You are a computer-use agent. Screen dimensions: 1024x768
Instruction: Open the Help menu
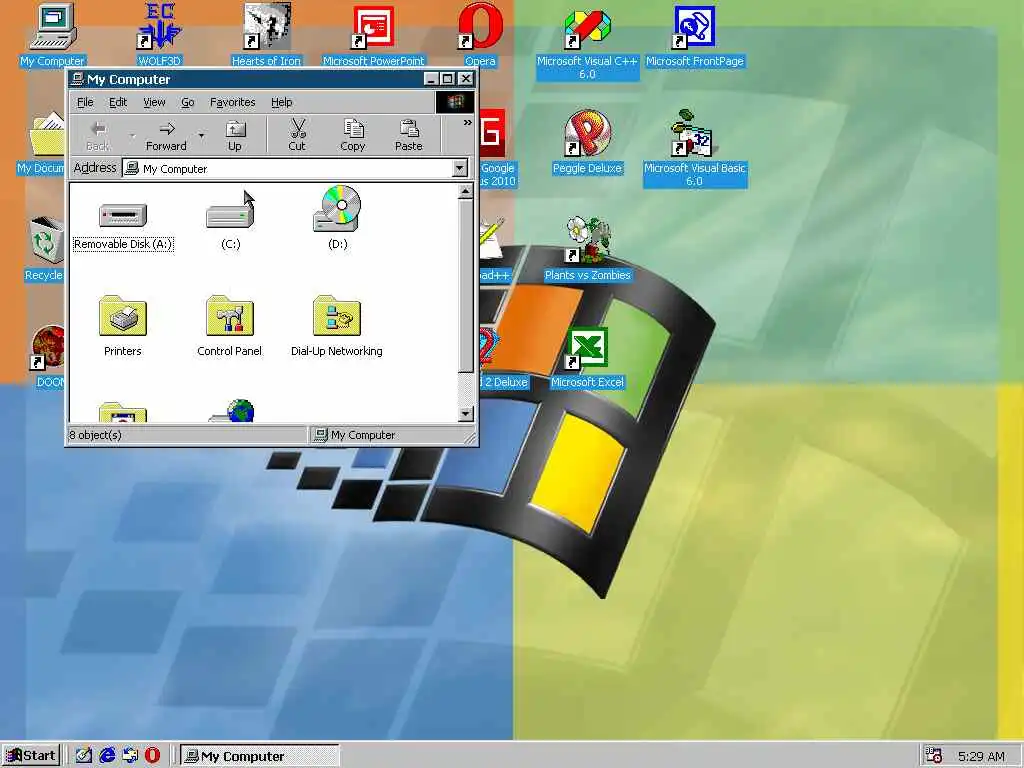click(x=281, y=102)
